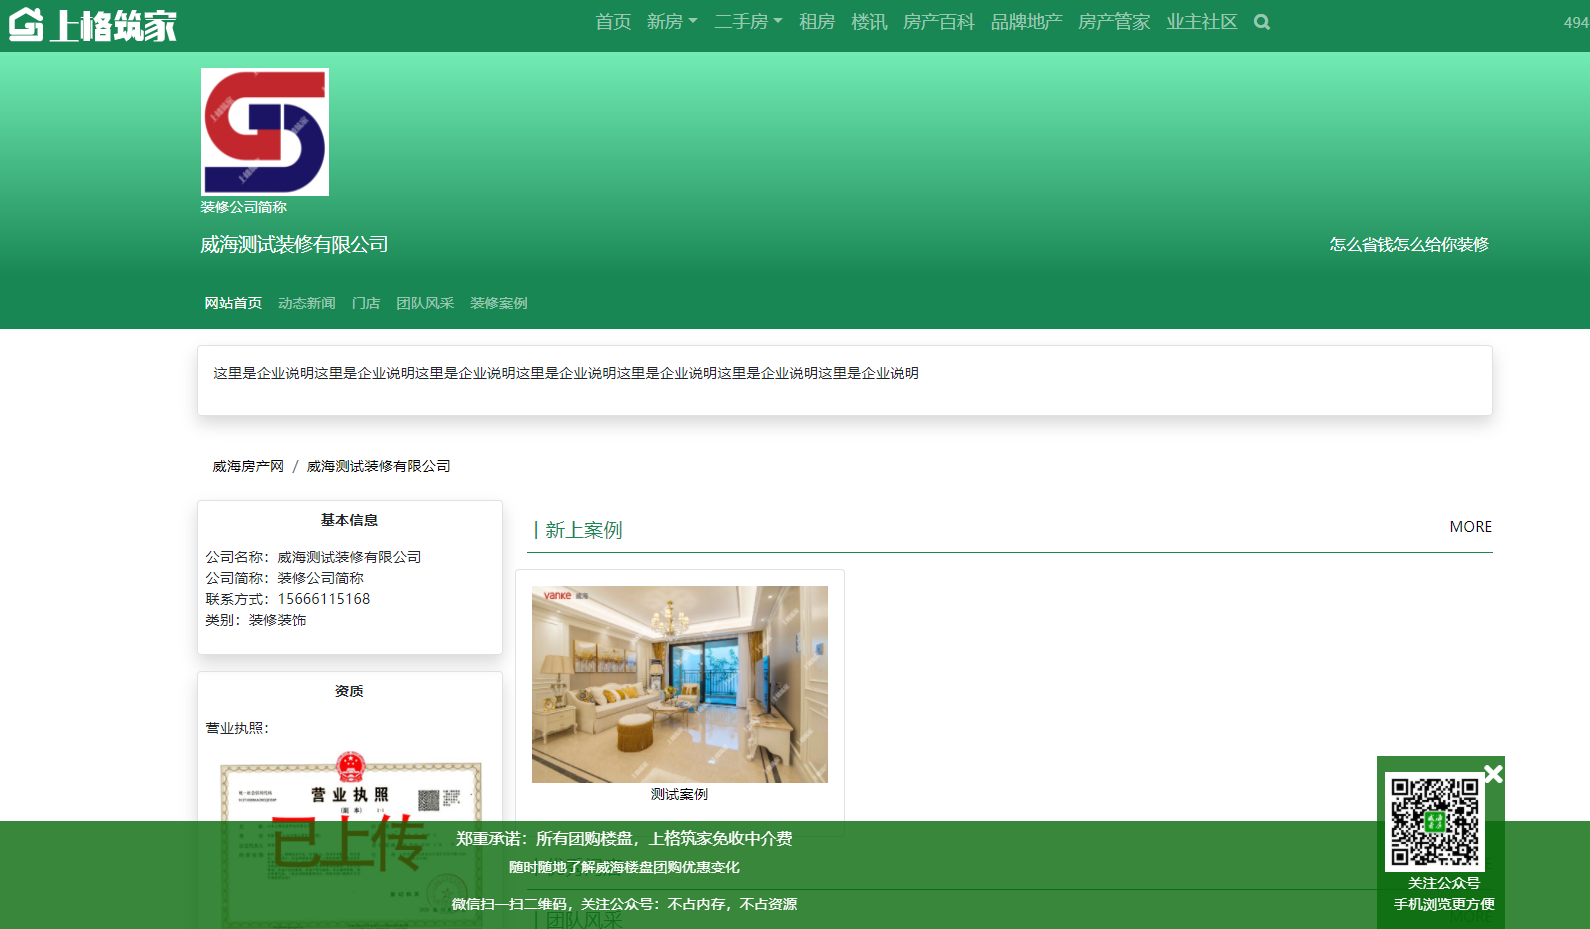Close the QR code popup
Image resolution: width=1590 pixels, height=929 pixels.
click(1493, 774)
